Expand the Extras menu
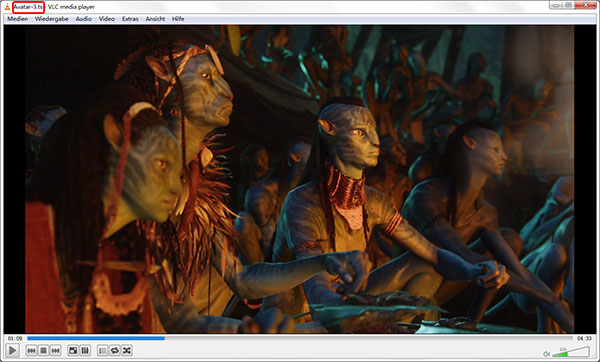Screen dimensions: 600x362 click(130, 19)
